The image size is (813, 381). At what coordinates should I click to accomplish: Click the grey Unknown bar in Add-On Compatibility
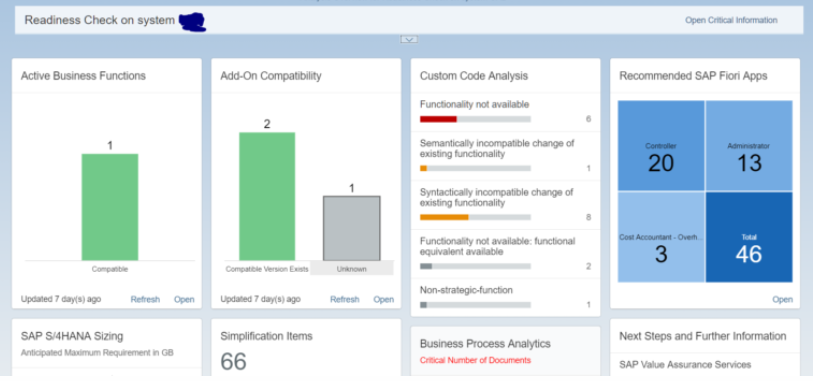tap(352, 228)
